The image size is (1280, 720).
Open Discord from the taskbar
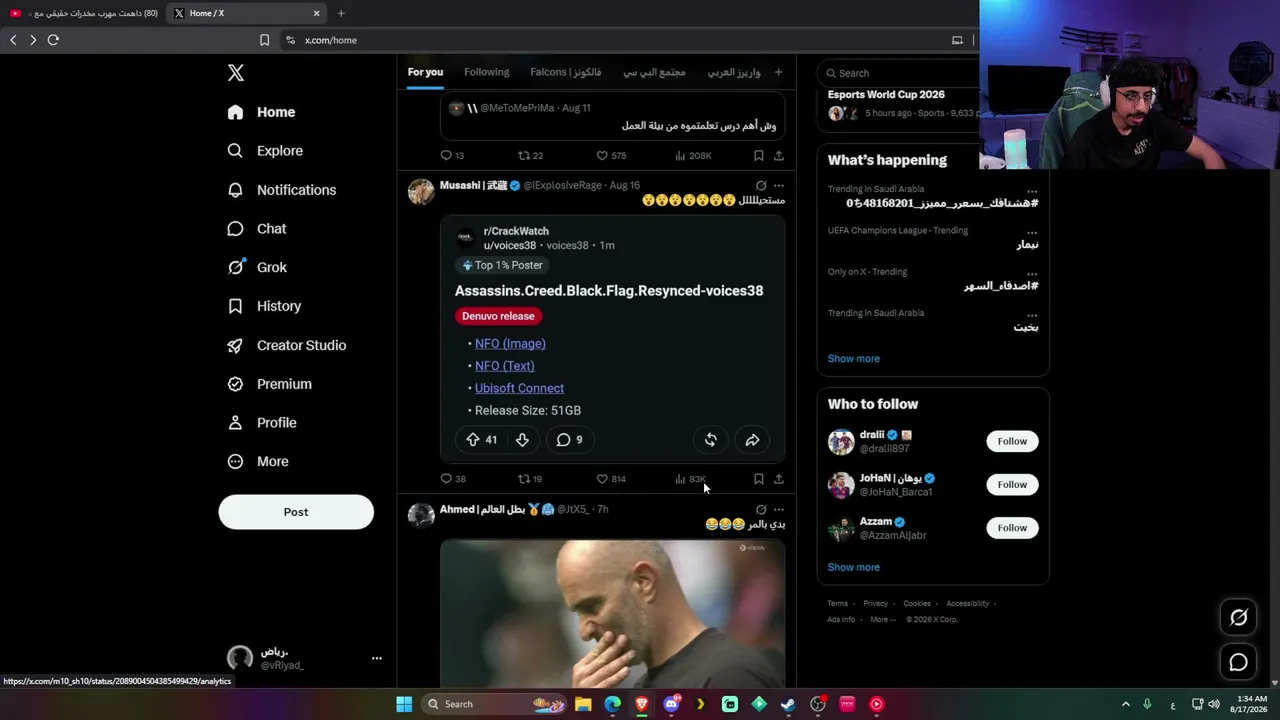click(x=671, y=704)
